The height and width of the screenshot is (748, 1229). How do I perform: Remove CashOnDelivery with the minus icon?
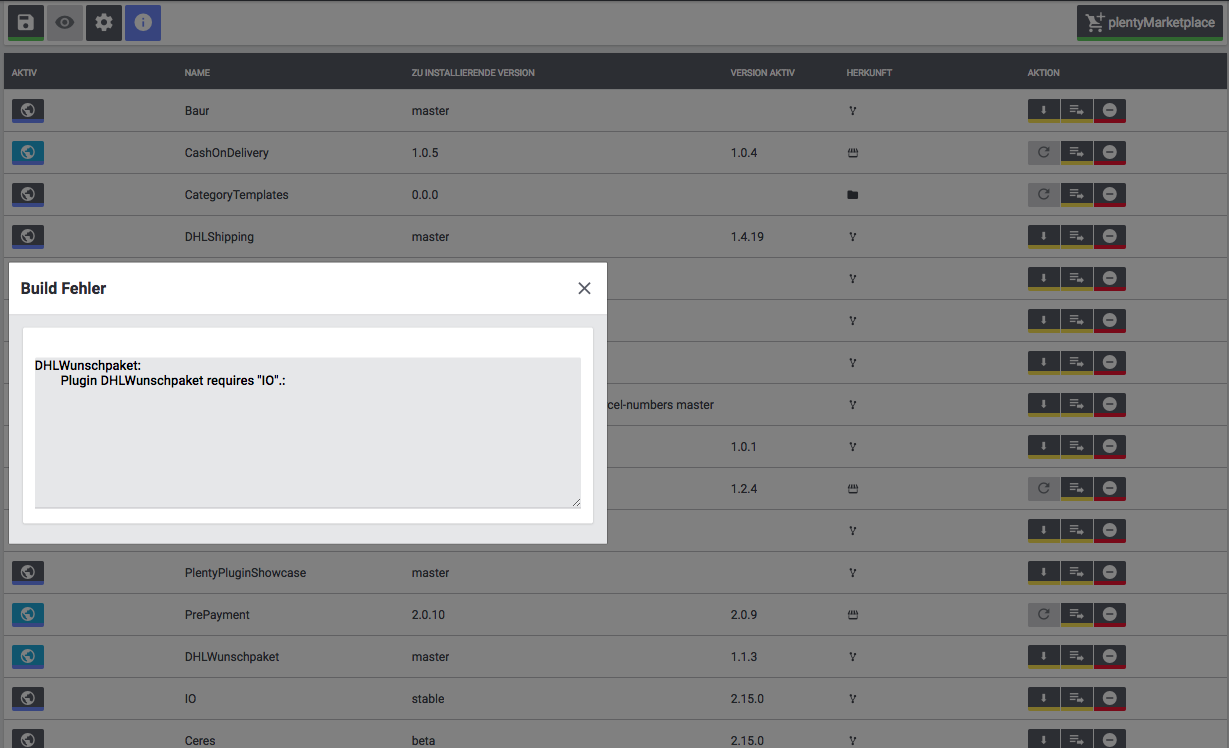pyautogui.click(x=1110, y=153)
